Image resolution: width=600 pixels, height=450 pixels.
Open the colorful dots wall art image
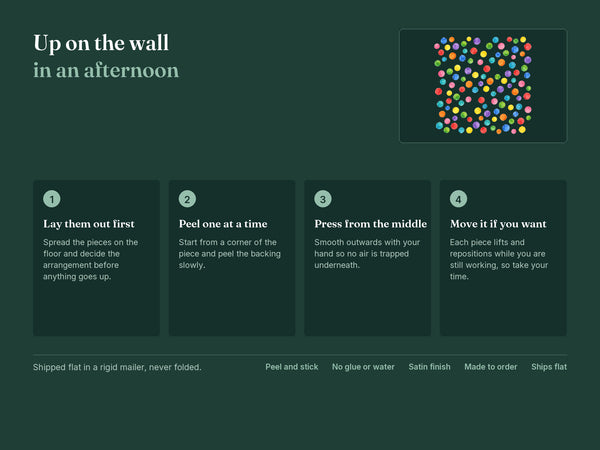coord(483,85)
